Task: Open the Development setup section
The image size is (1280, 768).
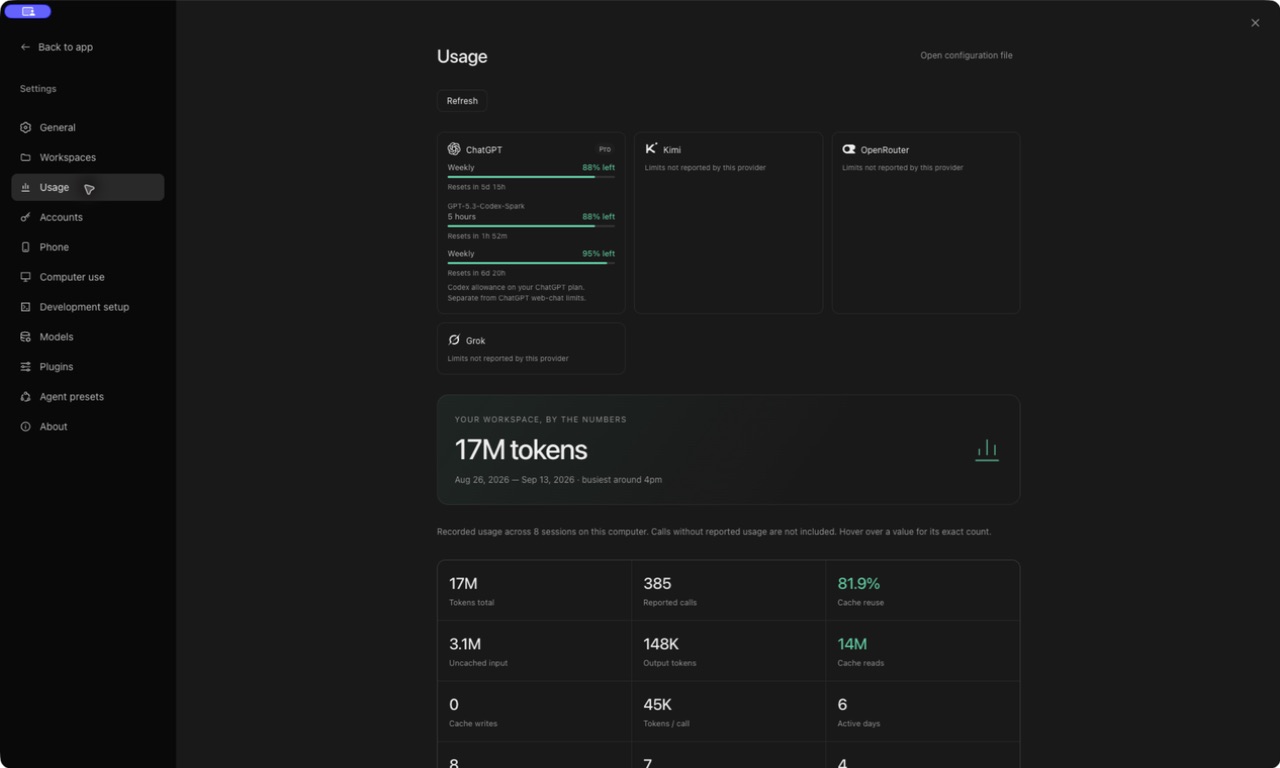Action: point(88,308)
